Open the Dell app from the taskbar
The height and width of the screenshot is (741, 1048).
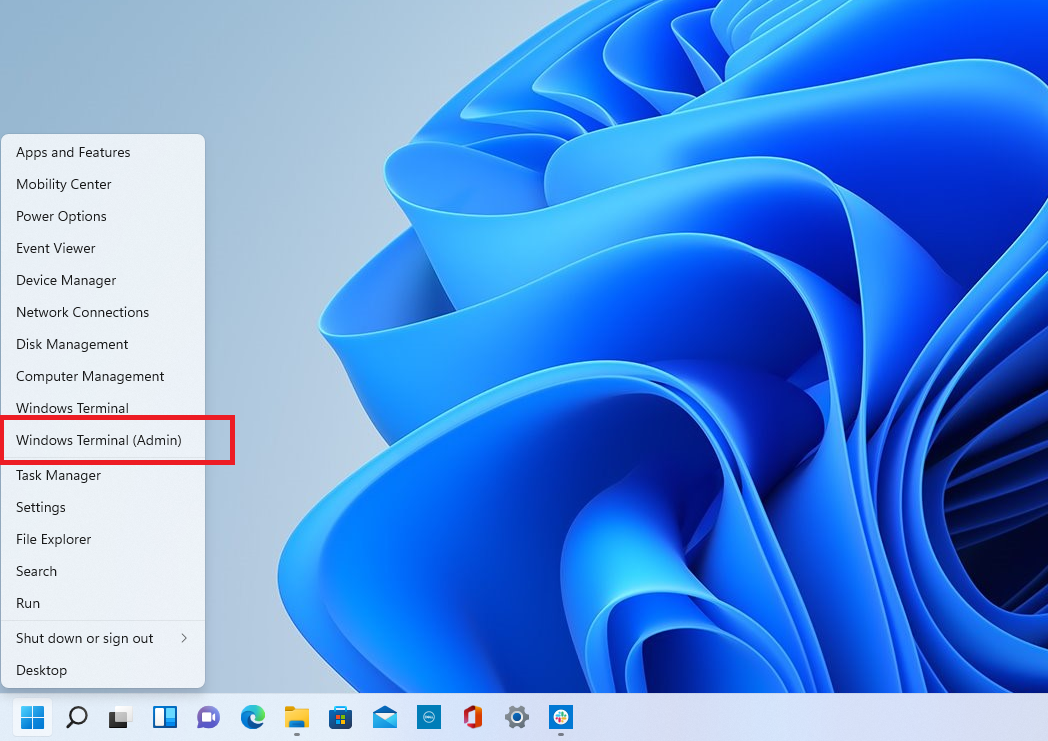click(428, 718)
